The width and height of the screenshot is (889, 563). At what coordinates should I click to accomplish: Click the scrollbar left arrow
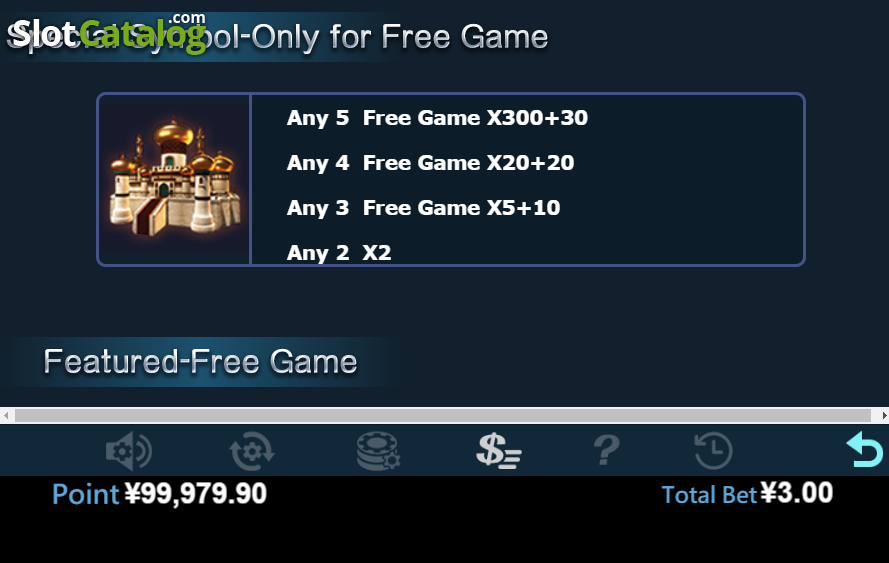(x=6, y=416)
